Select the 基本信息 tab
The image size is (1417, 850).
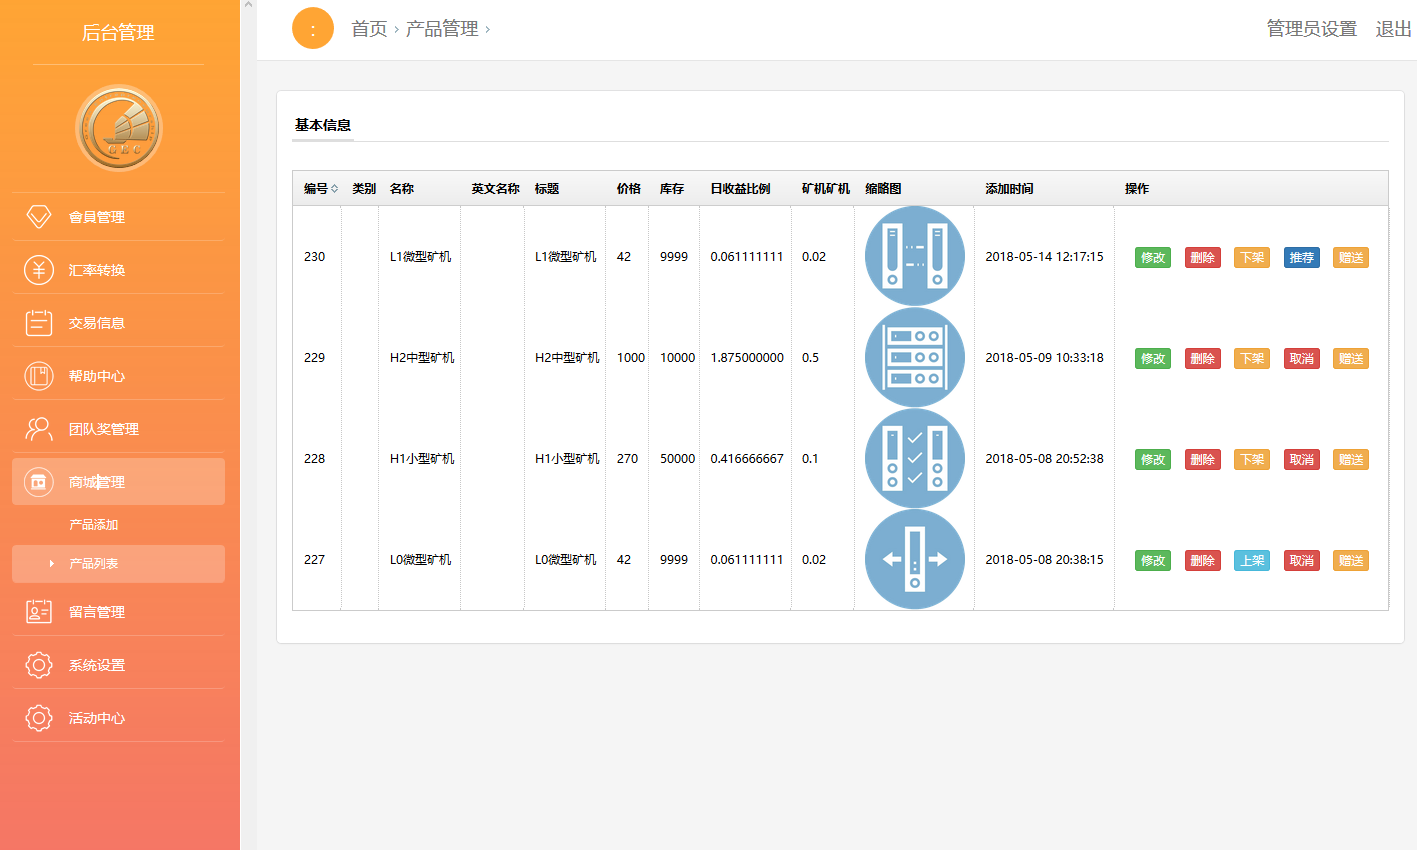click(x=322, y=125)
